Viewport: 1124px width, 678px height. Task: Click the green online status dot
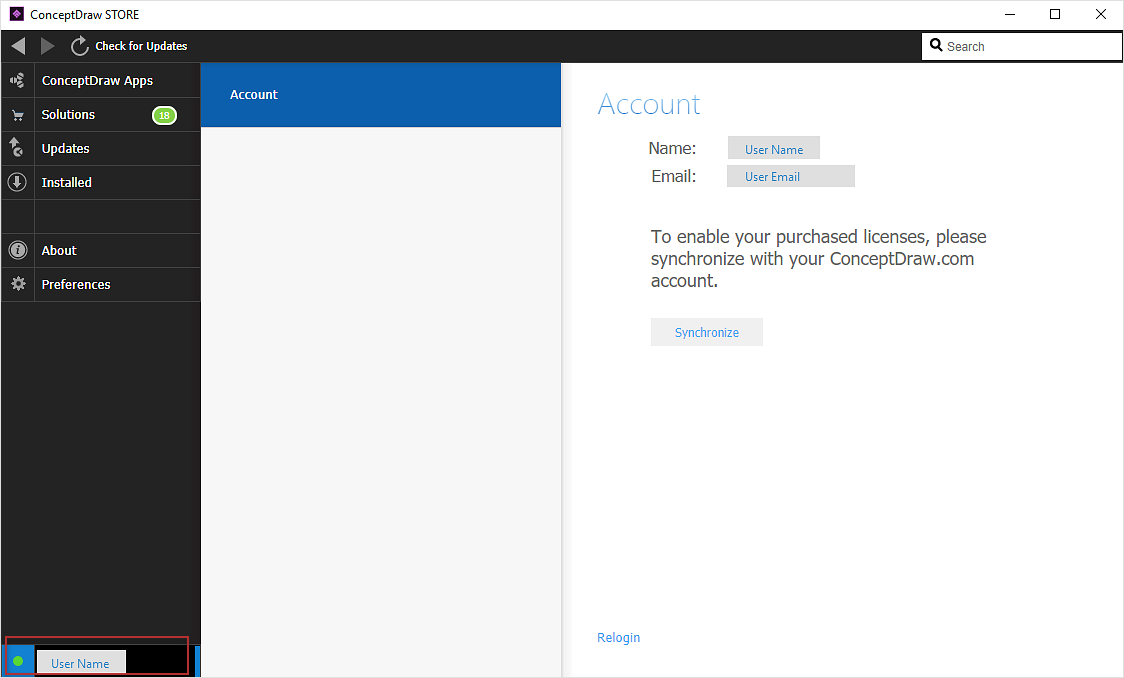click(x=18, y=661)
